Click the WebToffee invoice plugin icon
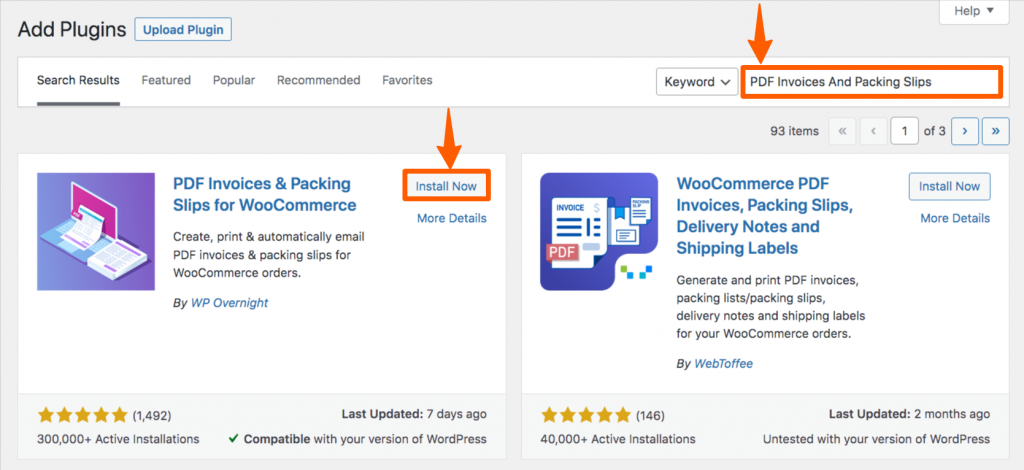The height and width of the screenshot is (470, 1024). [599, 232]
